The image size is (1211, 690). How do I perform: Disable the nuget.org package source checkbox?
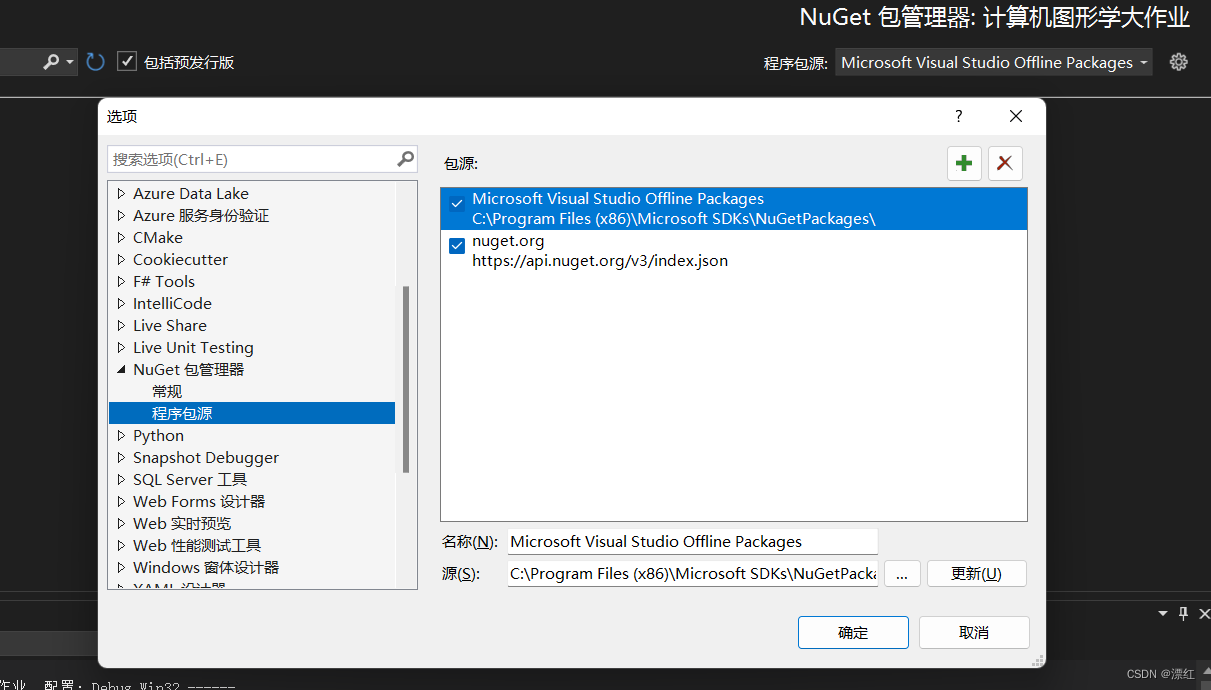[457, 245]
